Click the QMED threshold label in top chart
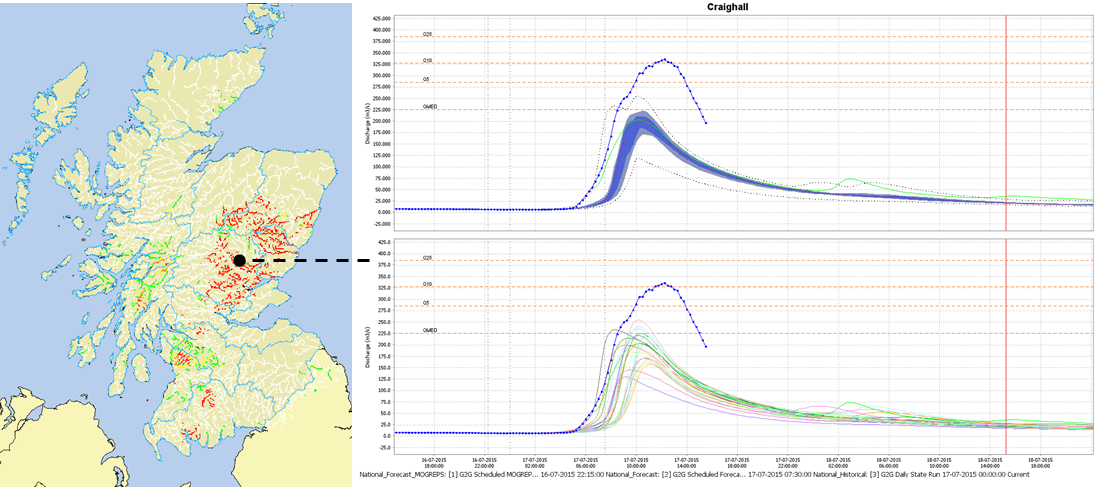 429,106
